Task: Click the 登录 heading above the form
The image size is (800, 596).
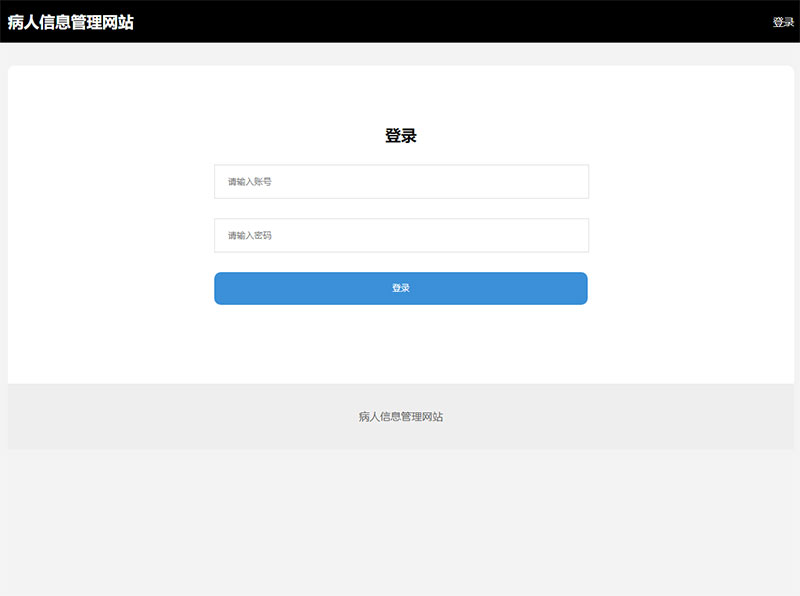Action: pyautogui.click(x=401, y=136)
